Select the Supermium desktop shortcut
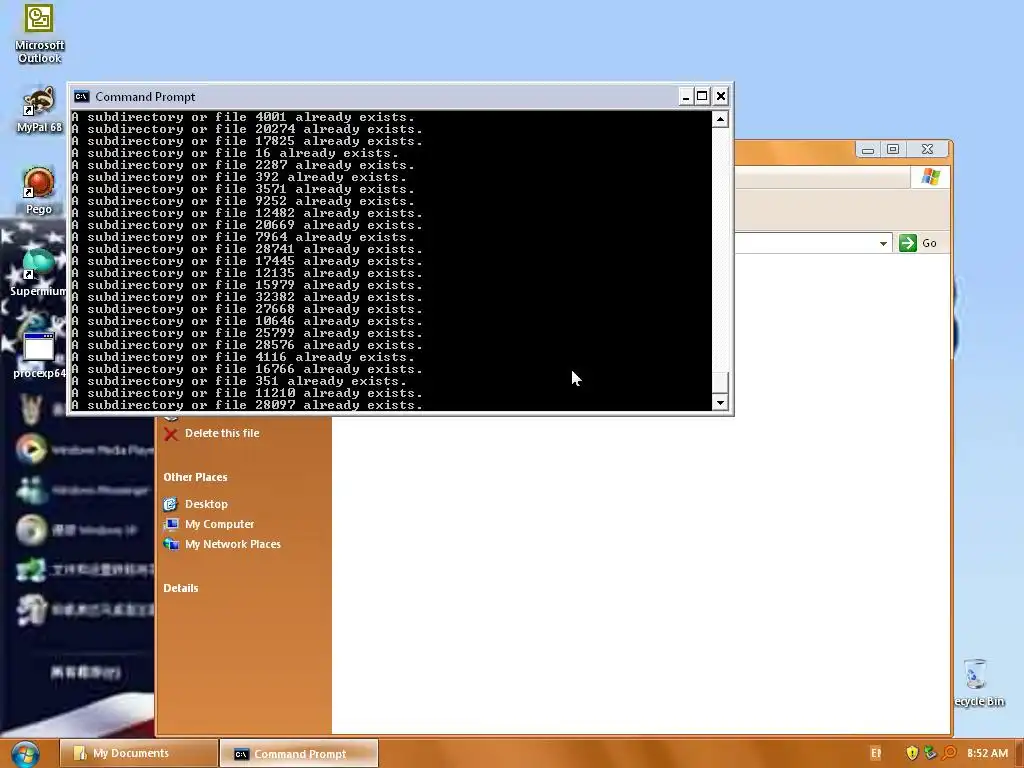 (x=39, y=272)
